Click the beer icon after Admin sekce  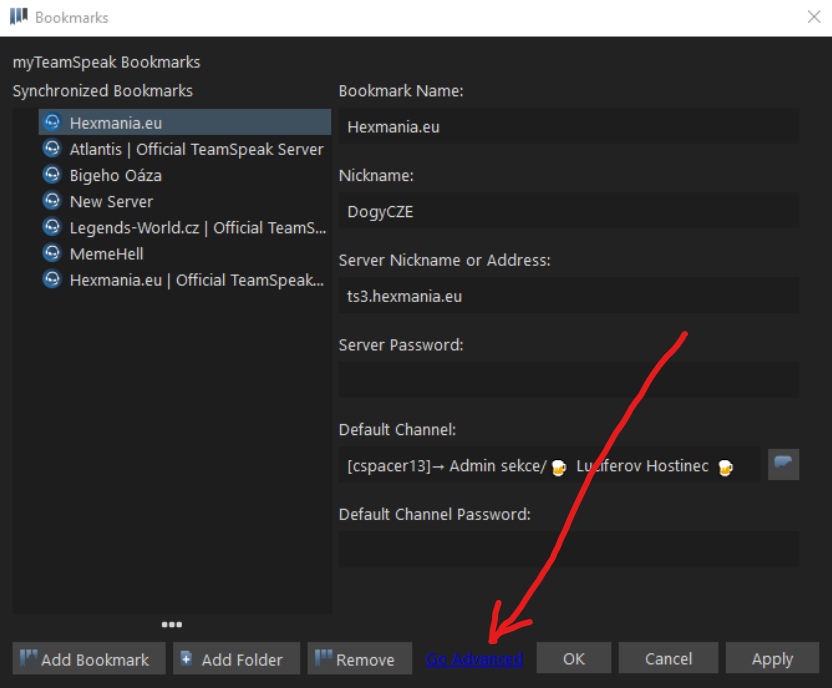point(557,467)
